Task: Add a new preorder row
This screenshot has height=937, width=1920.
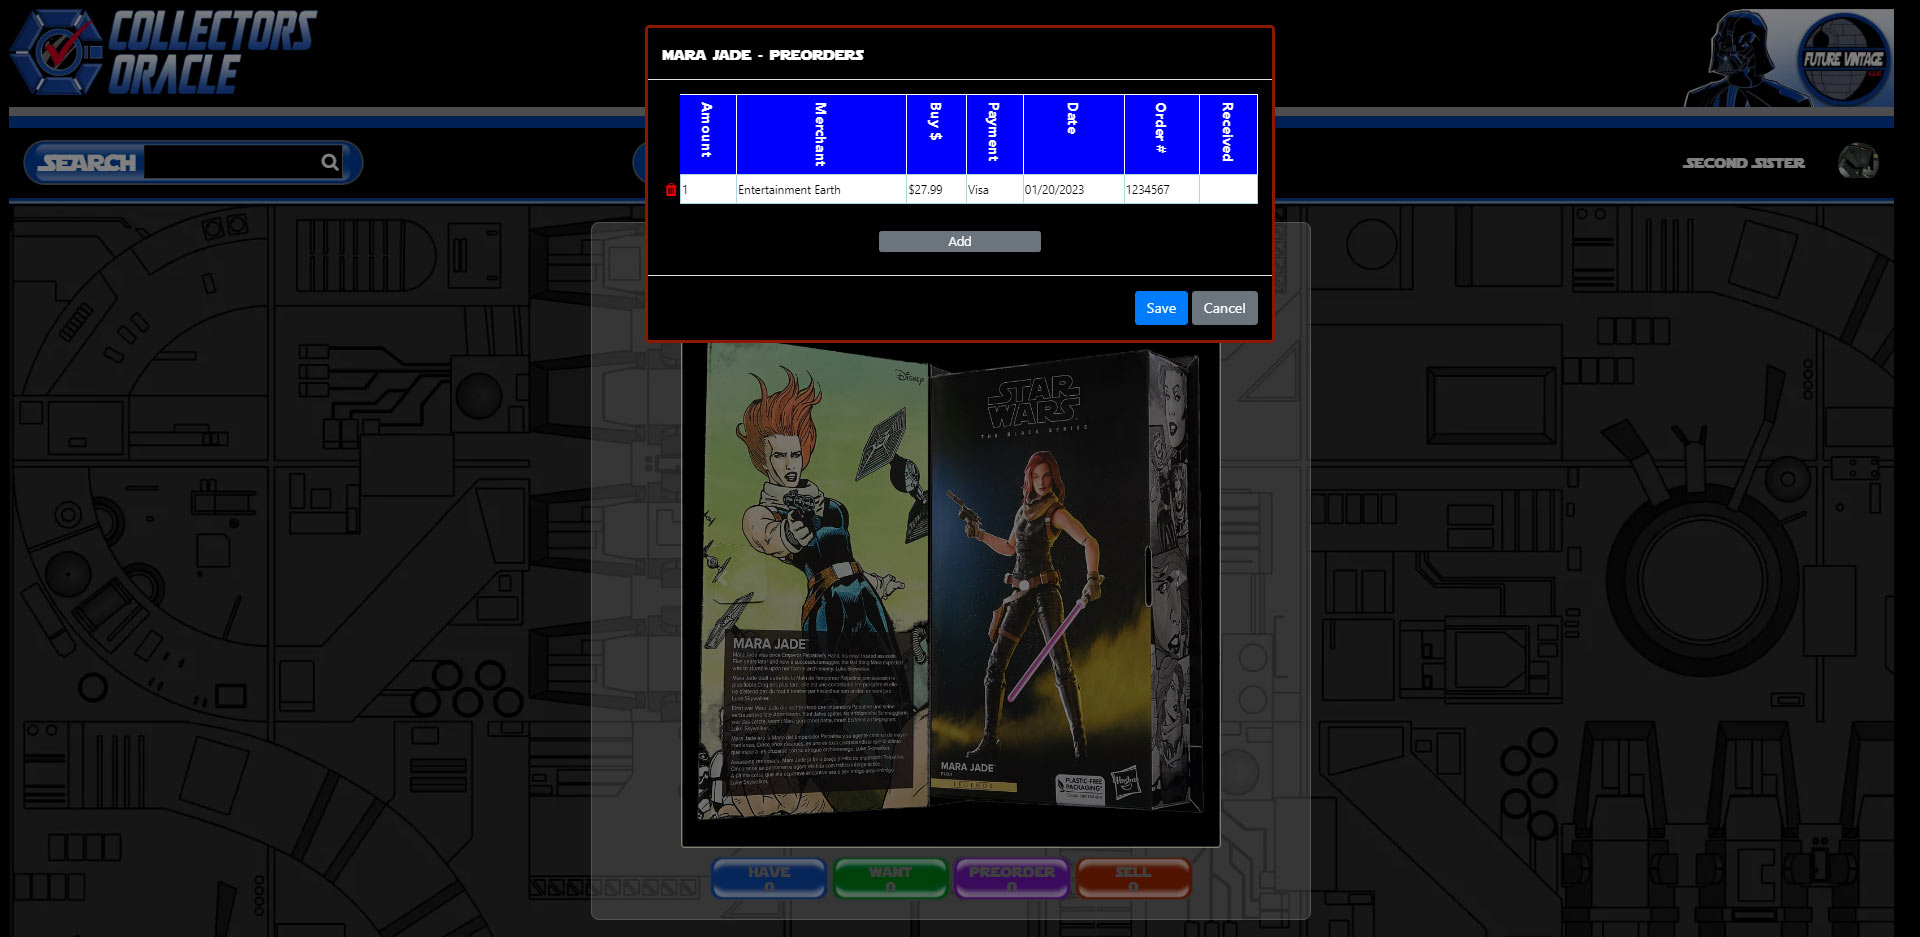Action: pos(960,241)
